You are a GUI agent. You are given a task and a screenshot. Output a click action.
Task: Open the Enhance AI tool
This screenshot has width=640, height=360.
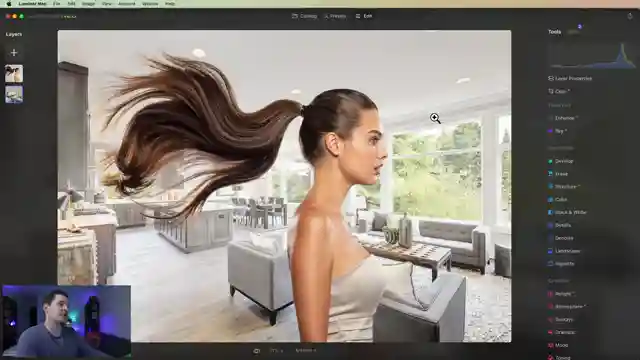point(563,118)
